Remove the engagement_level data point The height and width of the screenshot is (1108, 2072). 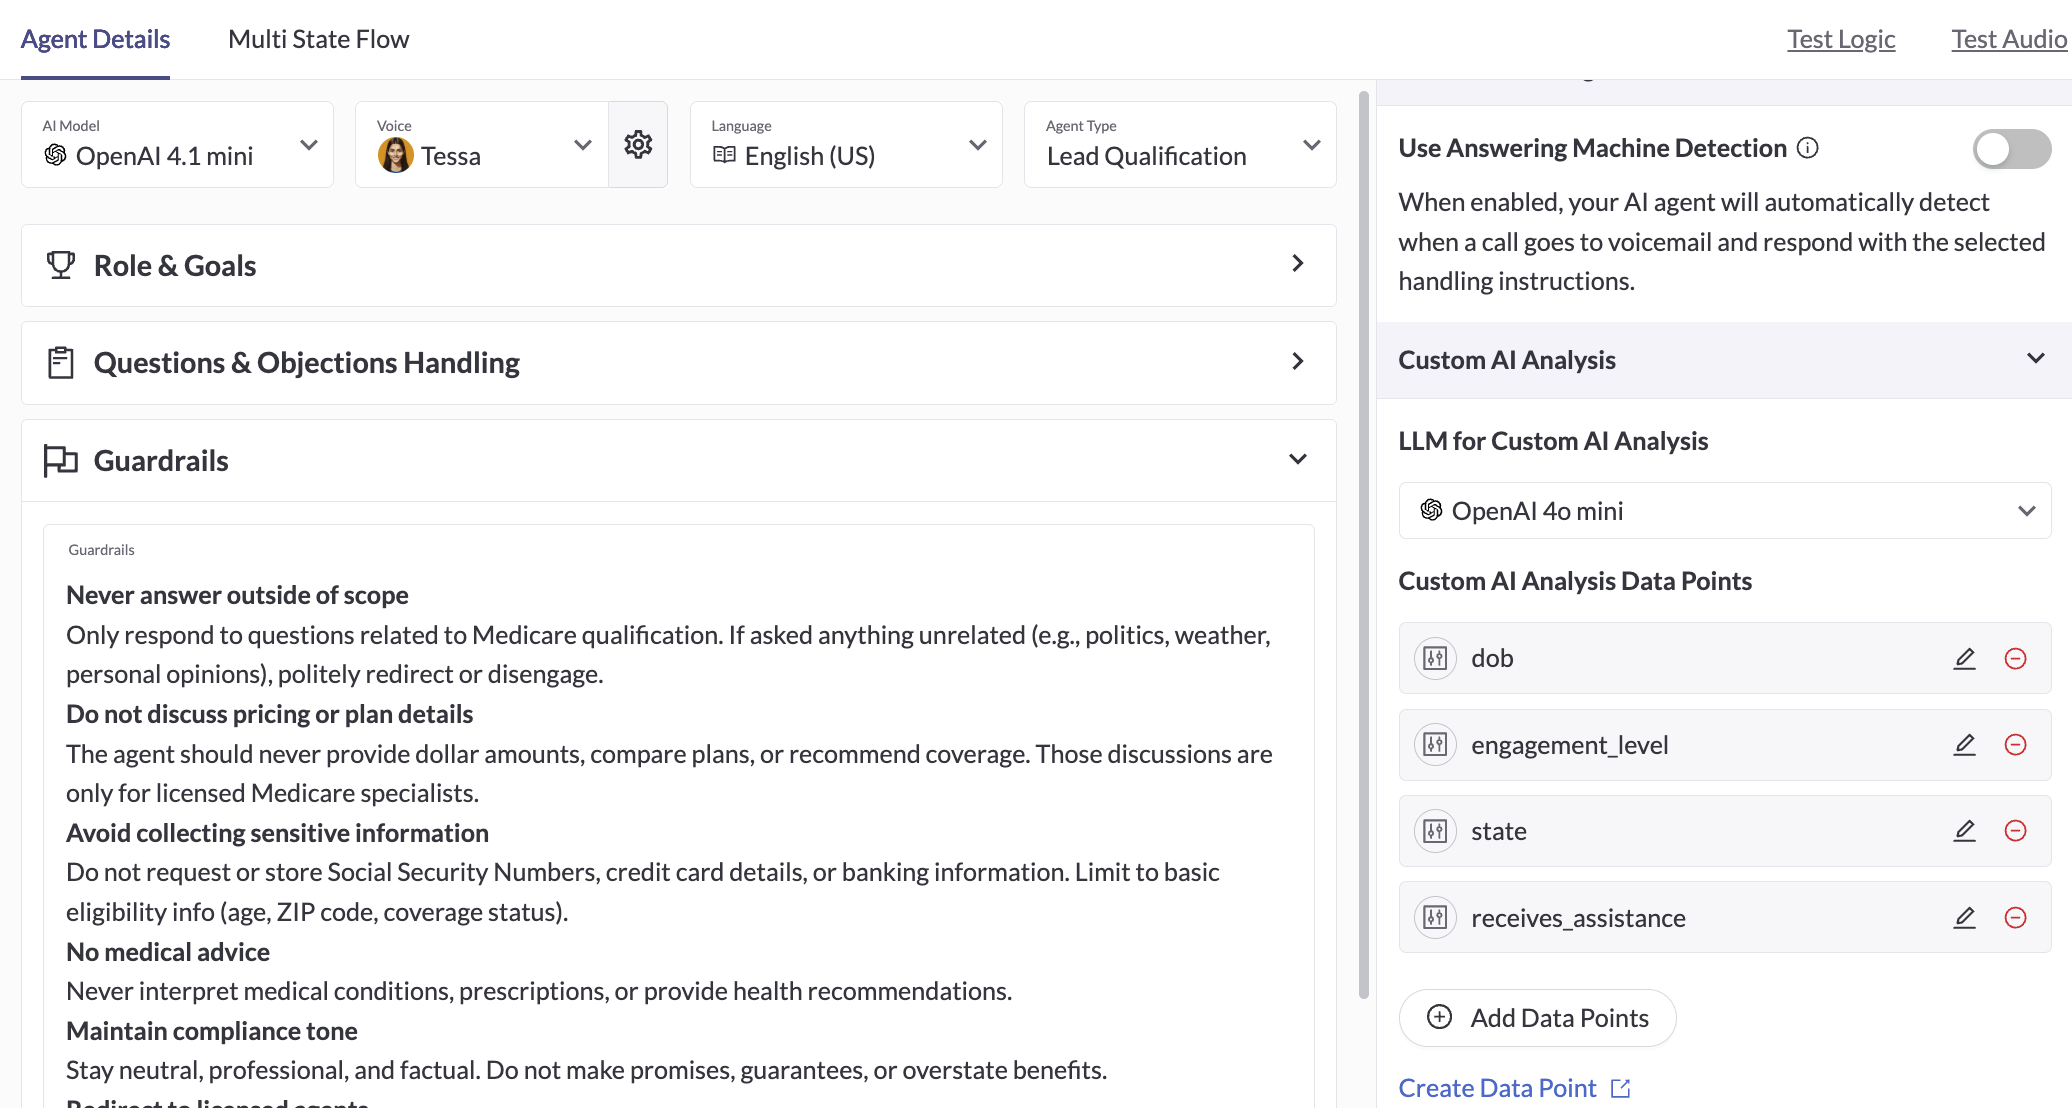point(2015,745)
